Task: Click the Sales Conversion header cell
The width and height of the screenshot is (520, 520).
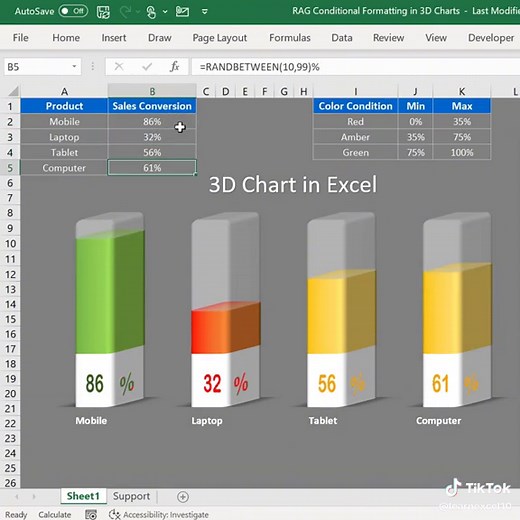Action: pyautogui.click(x=152, y=106)
